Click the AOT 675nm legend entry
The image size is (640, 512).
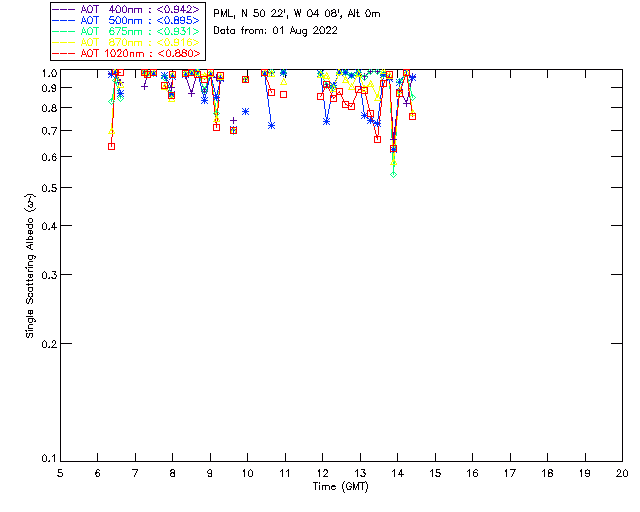[x=127, y=31]
